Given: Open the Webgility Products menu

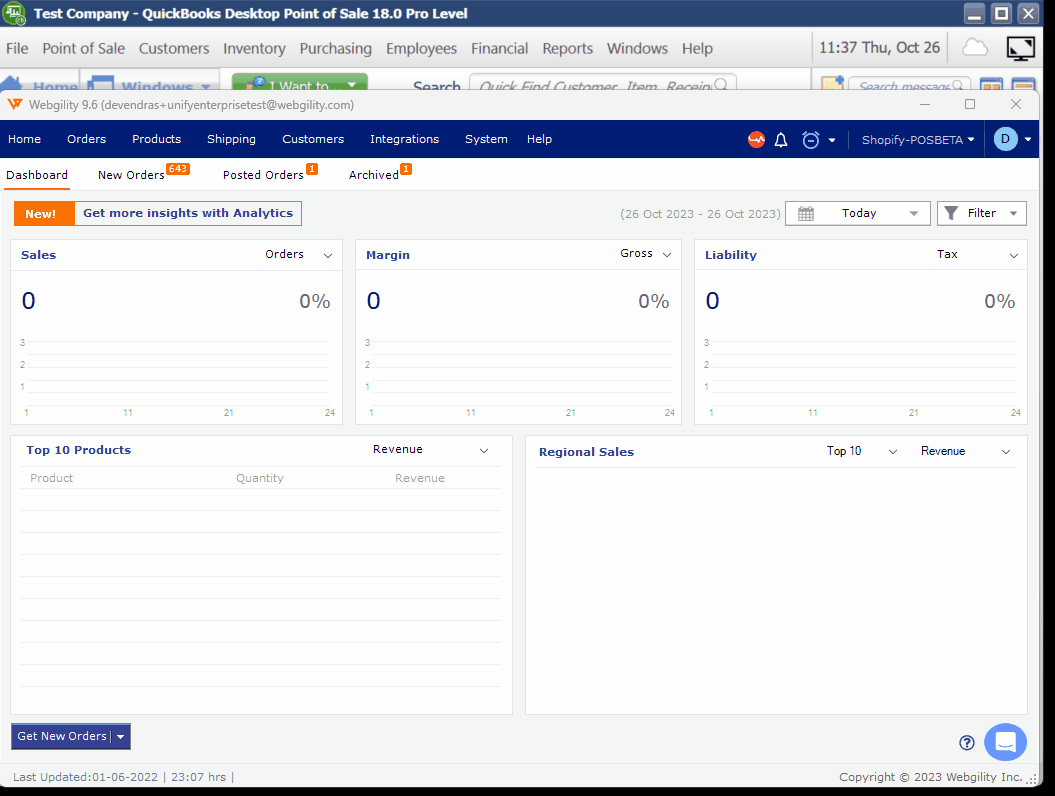Looking at the screenshot, I should coord(156,139).
